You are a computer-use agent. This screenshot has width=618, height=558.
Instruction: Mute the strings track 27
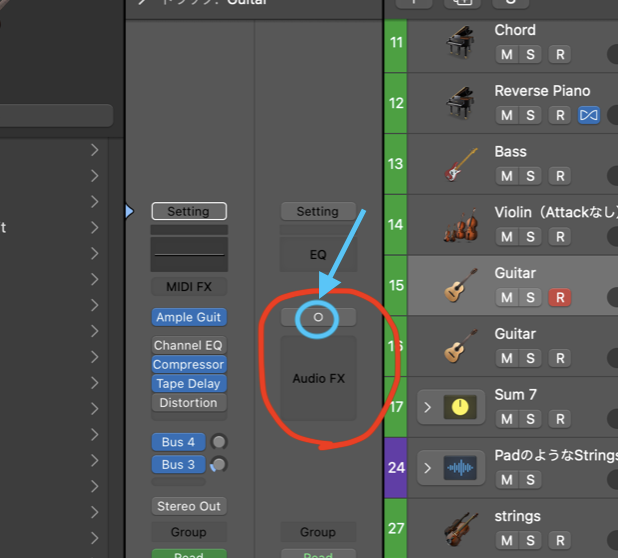coord(507,541)
